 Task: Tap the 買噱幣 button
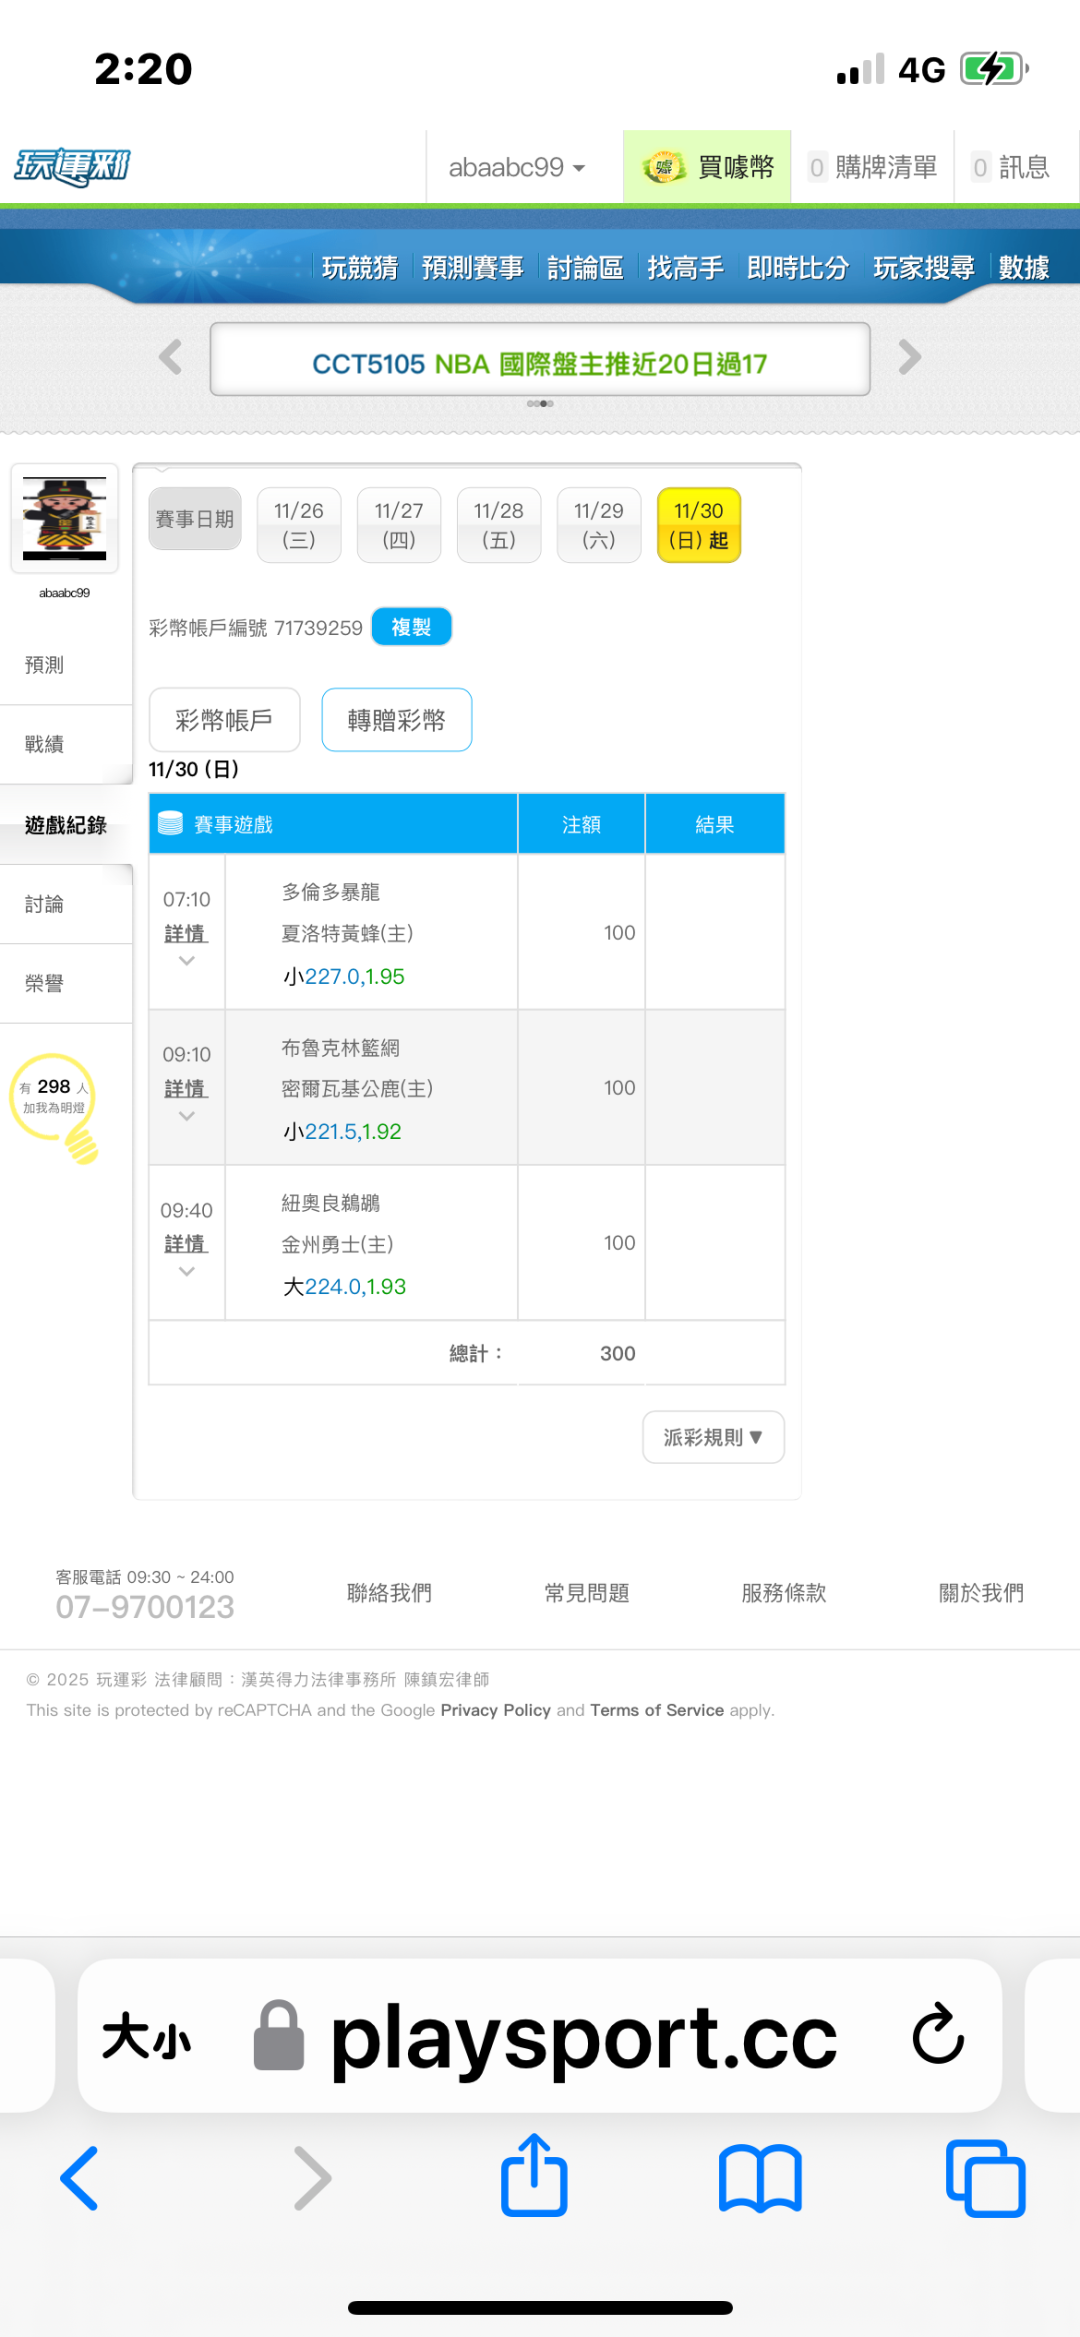point(707,167)
